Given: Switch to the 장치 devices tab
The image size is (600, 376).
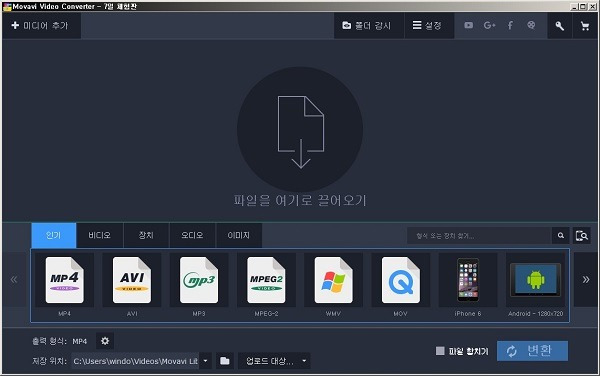Looking at the screenshot, I should 146,235.
